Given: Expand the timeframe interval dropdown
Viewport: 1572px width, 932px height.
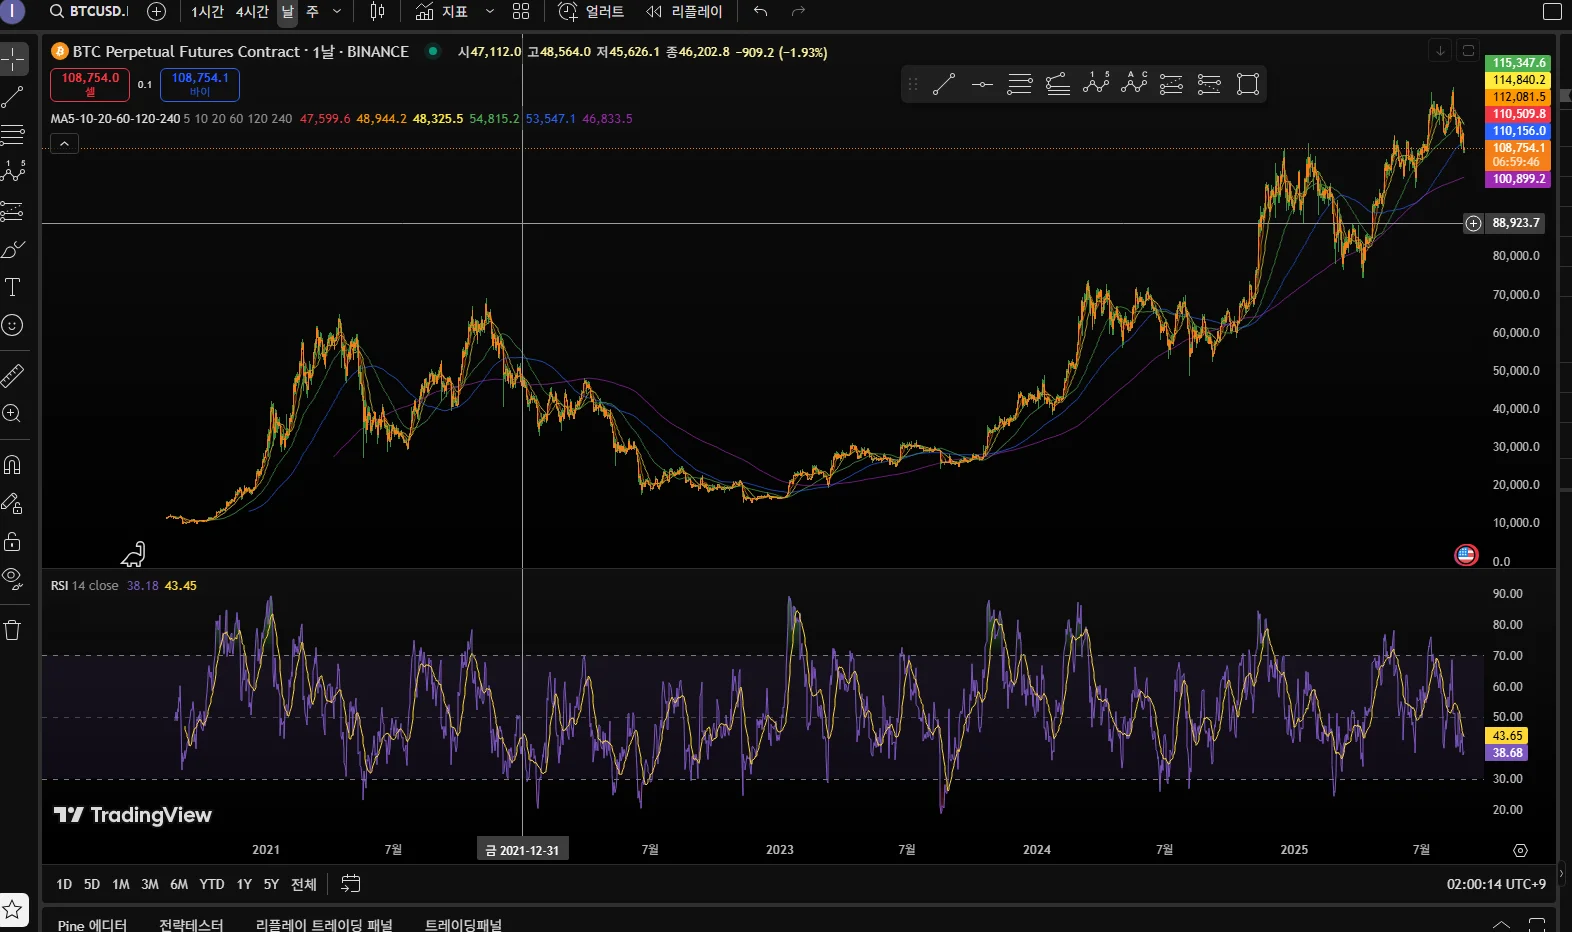Looking at the screenshot, I should click(337, 12).
